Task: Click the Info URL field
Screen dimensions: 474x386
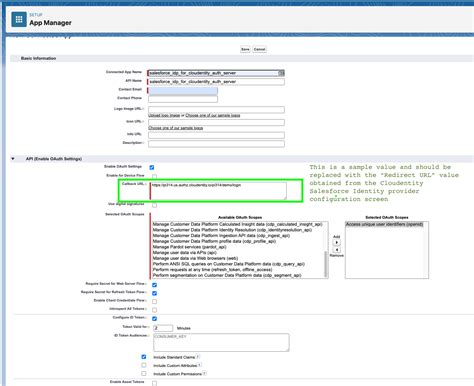Action: click(x=216, y=135)
